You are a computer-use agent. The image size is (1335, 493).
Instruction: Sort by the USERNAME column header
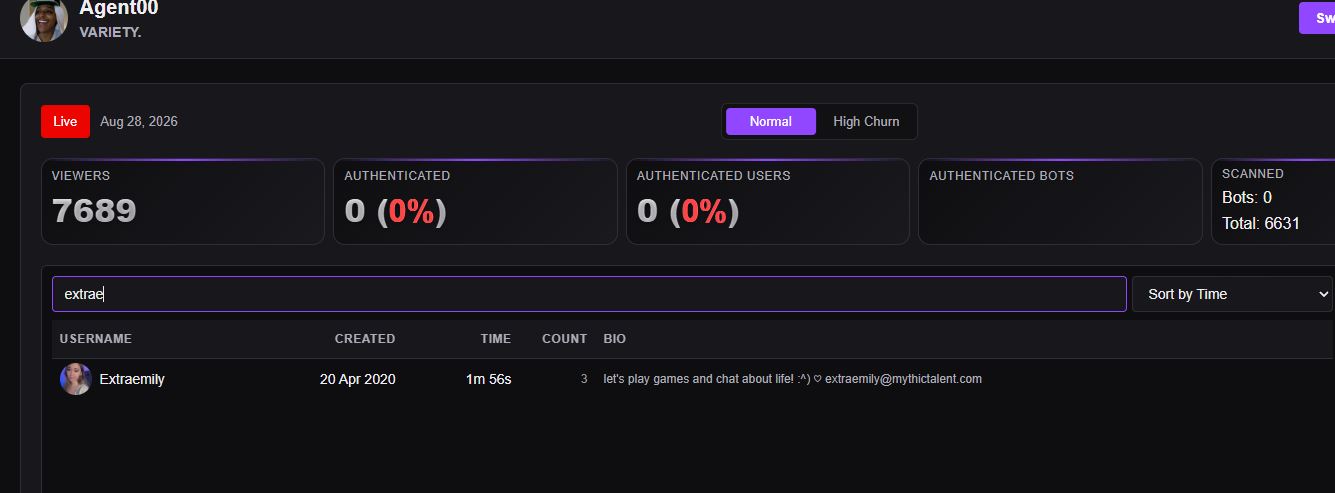click(x=96, y=339)
